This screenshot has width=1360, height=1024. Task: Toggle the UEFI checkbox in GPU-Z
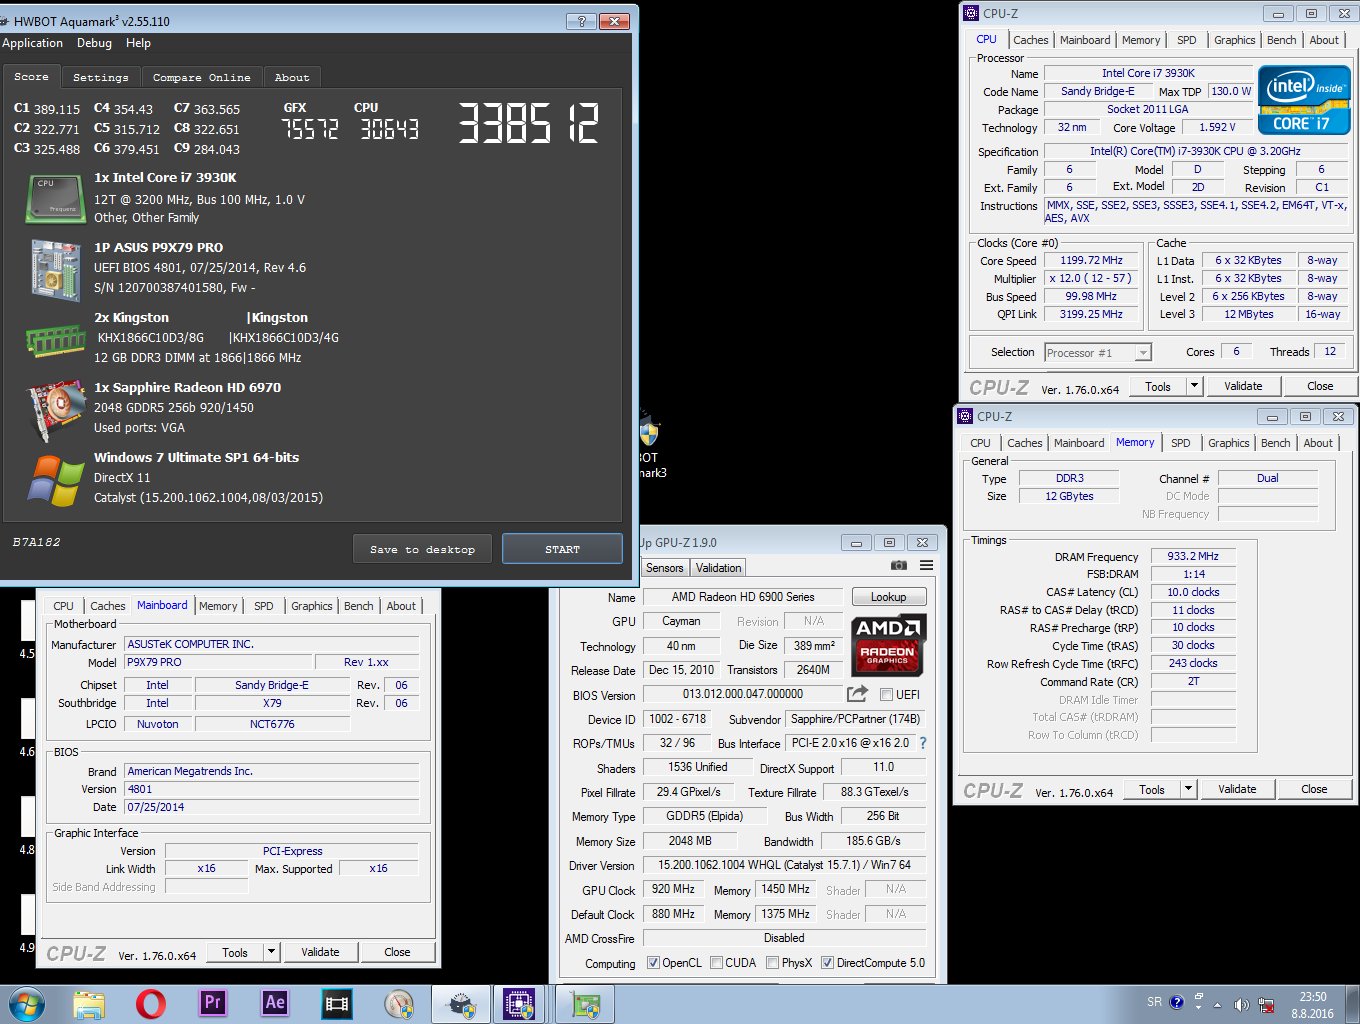(x=886, y=694)
